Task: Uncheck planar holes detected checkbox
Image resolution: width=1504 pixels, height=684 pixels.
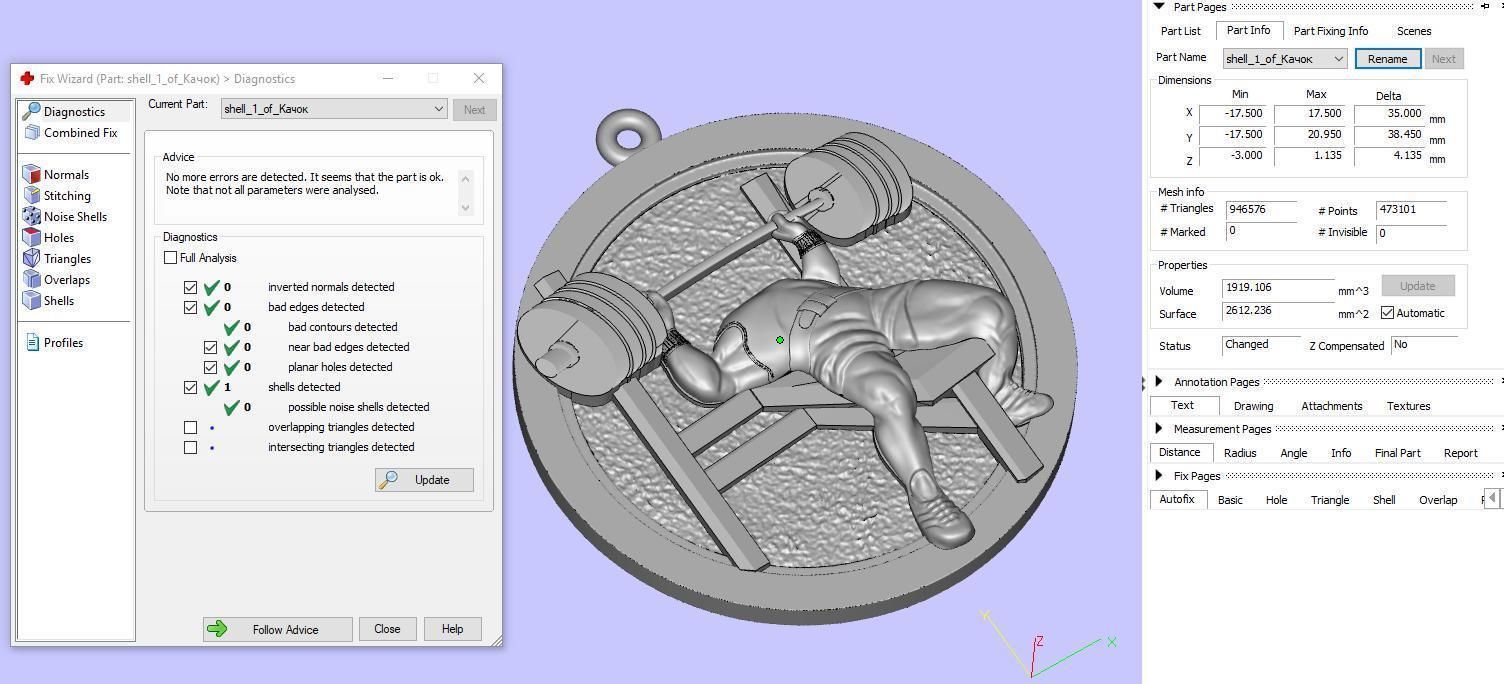Action: 210,367
